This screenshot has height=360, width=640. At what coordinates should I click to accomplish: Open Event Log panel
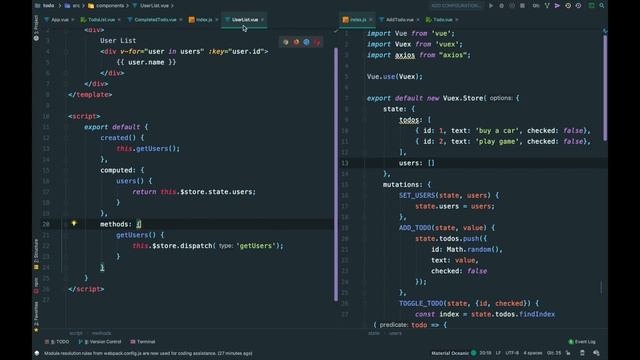coord(582,342)
